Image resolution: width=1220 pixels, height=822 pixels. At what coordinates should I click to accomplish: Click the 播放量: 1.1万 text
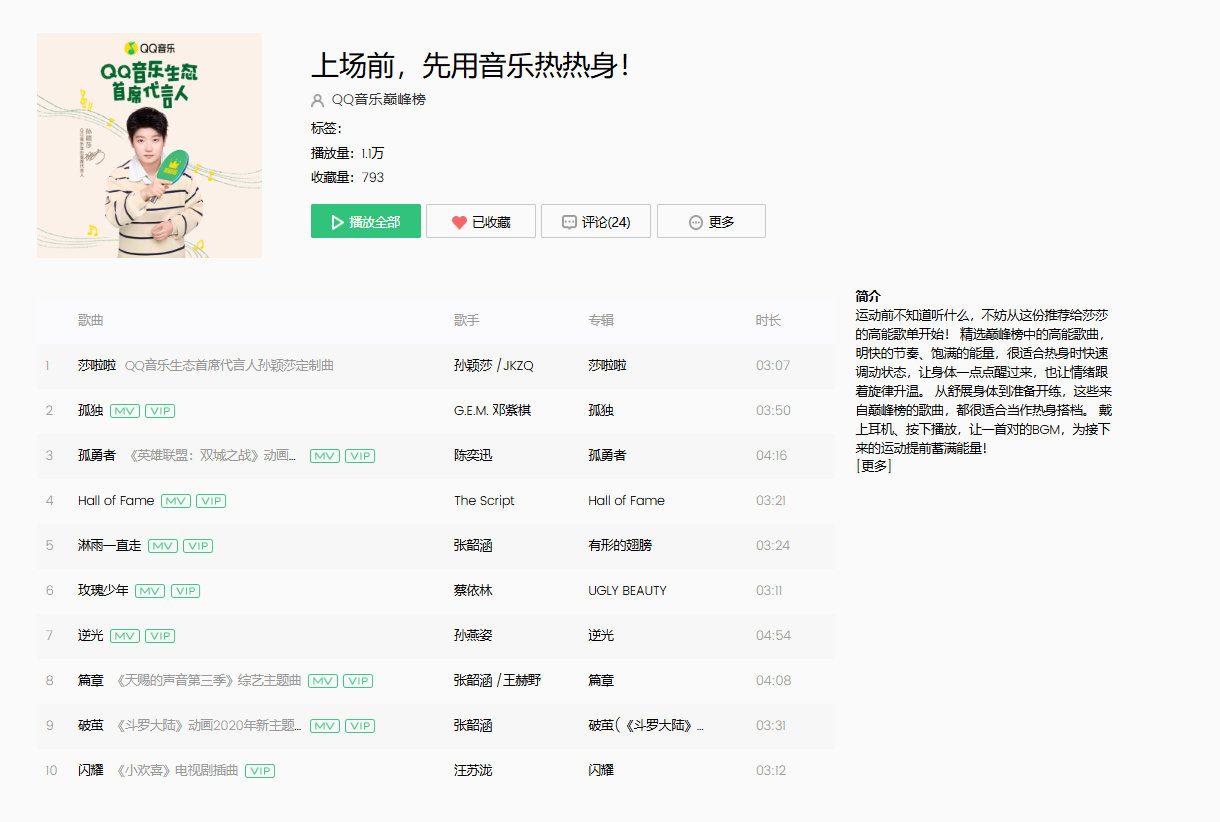coord(347,153)
